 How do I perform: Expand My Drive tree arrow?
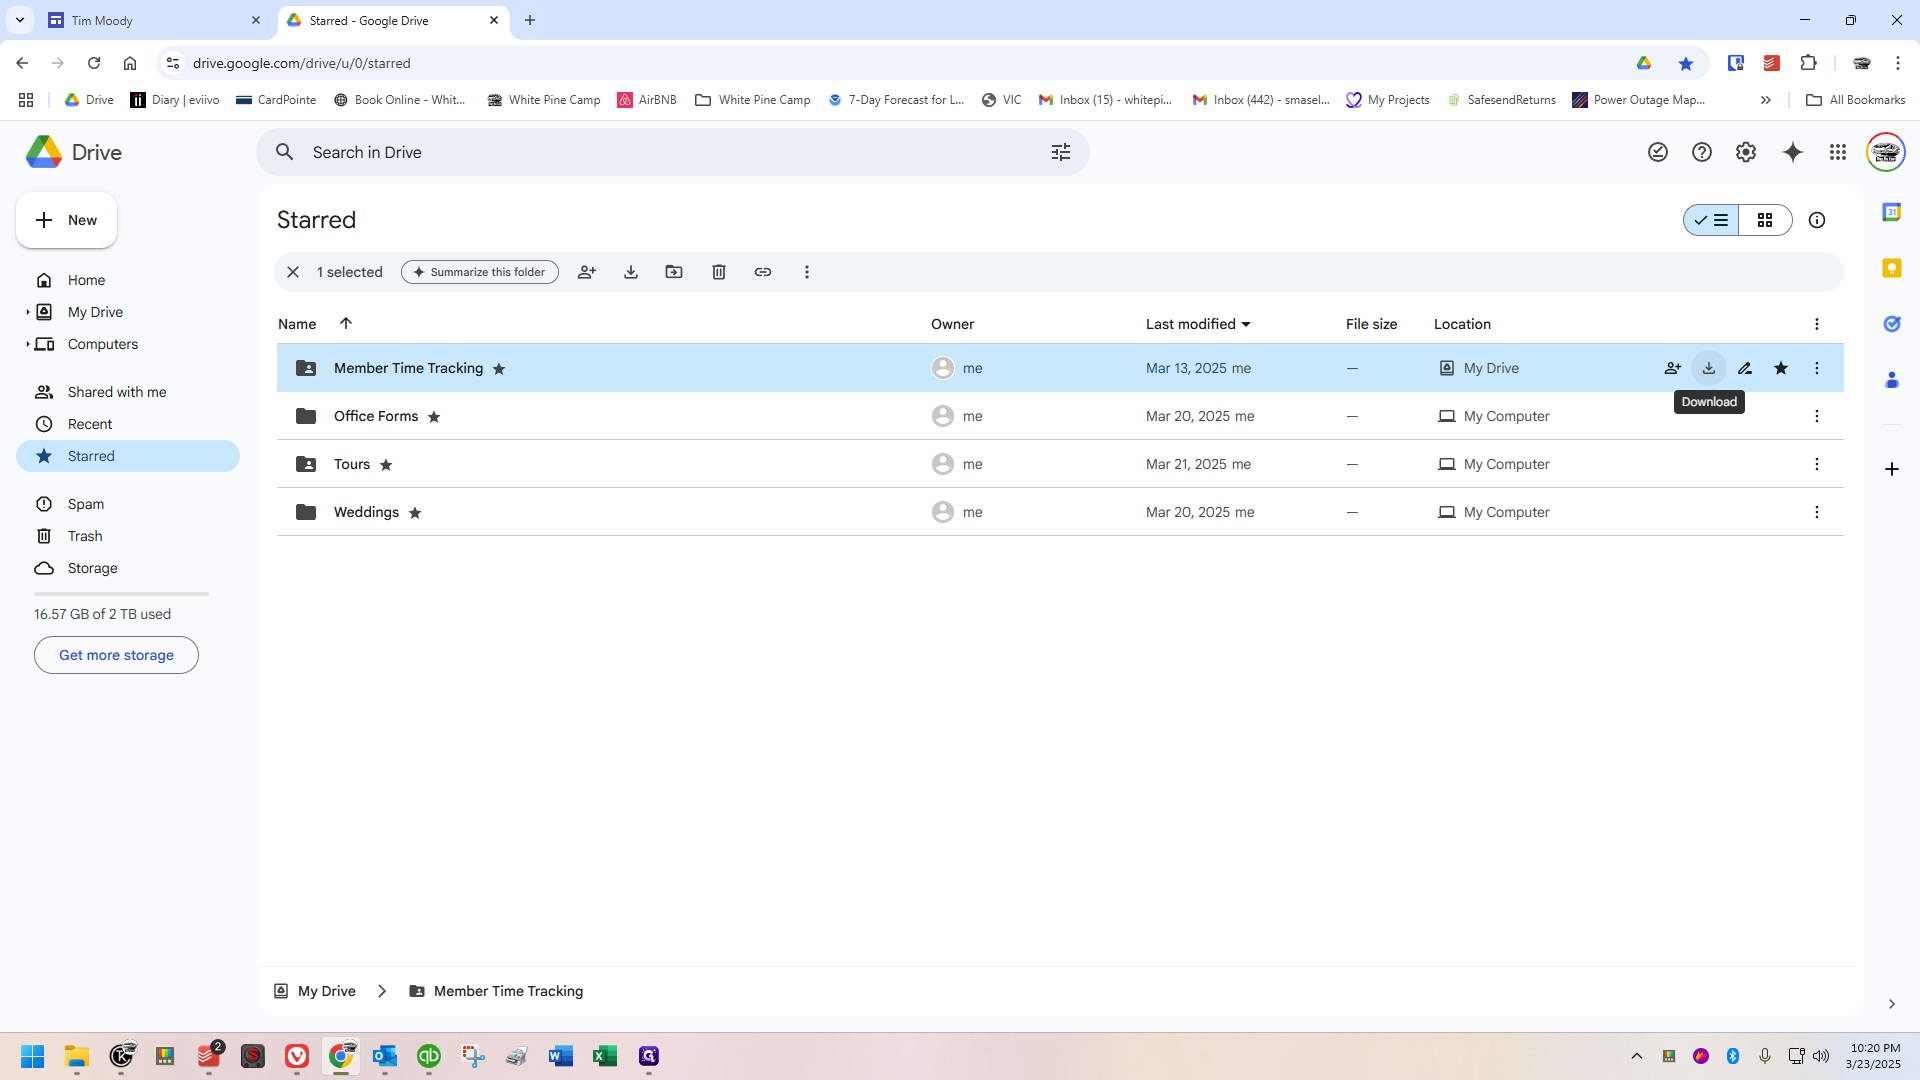(27, 312)
